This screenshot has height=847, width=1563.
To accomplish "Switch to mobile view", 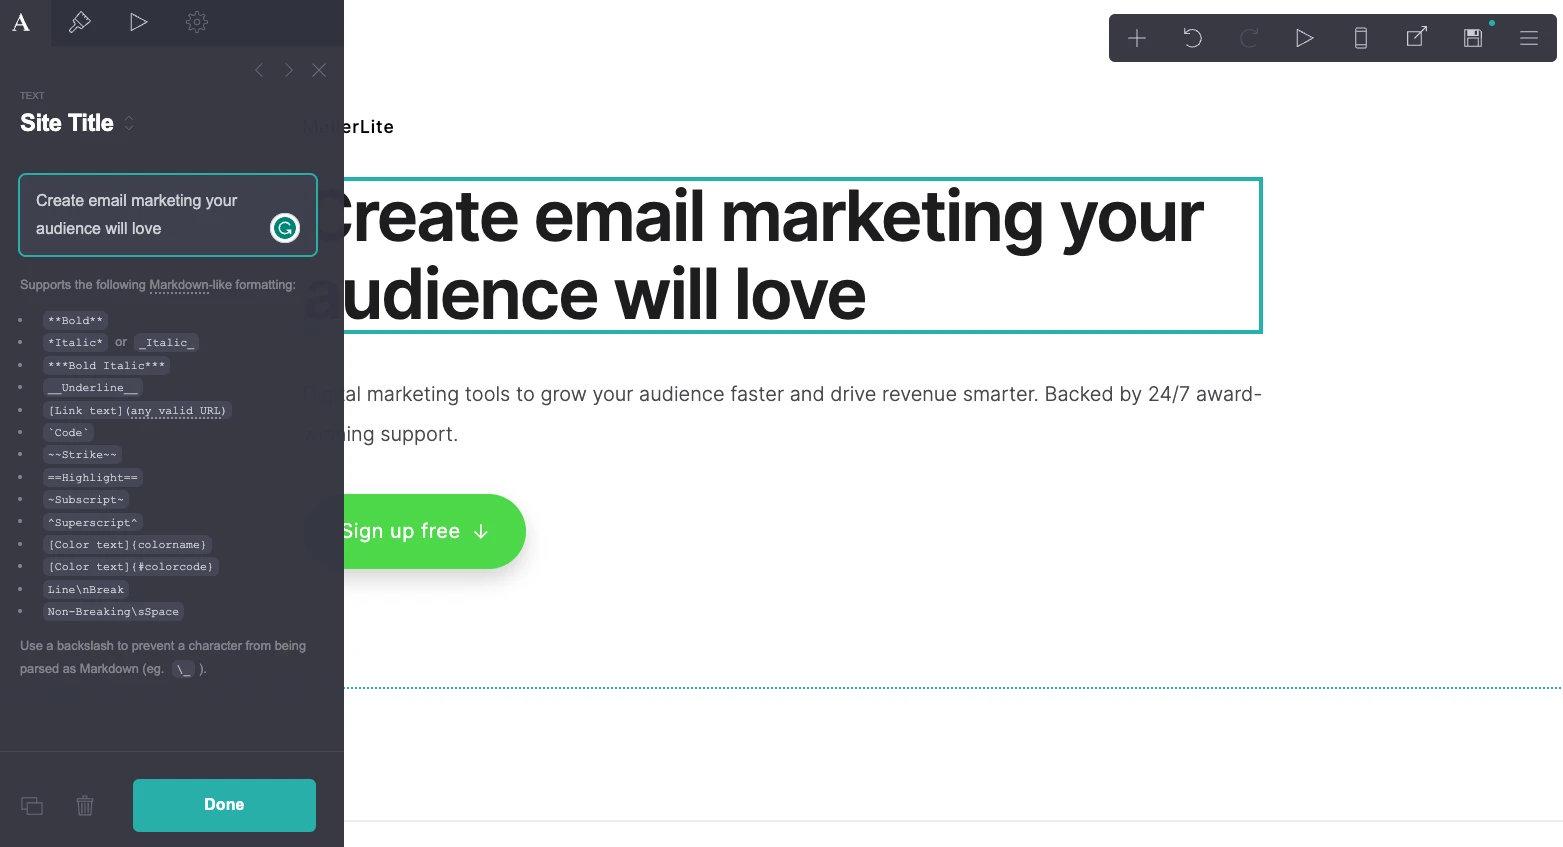I will tap(1360, 38).
